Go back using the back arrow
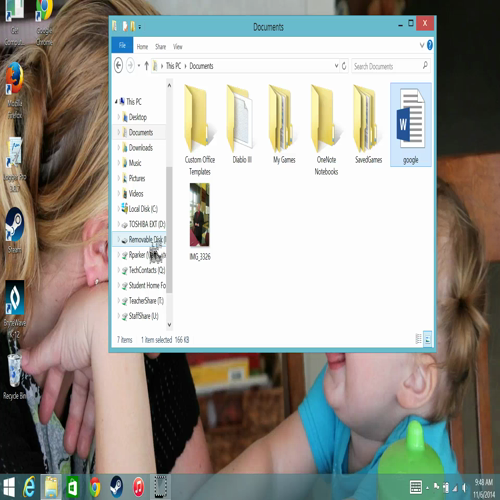The height and width of the screenshot is (500, 500). click(x=118, y=65)
